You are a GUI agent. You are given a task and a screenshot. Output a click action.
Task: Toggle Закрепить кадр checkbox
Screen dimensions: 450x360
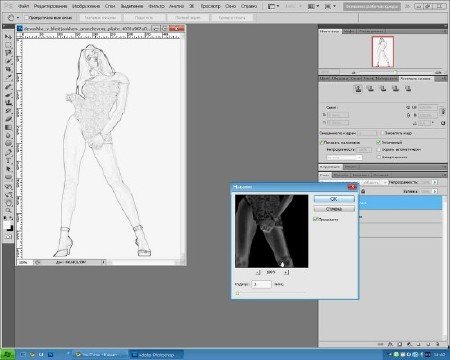[383, 133]
